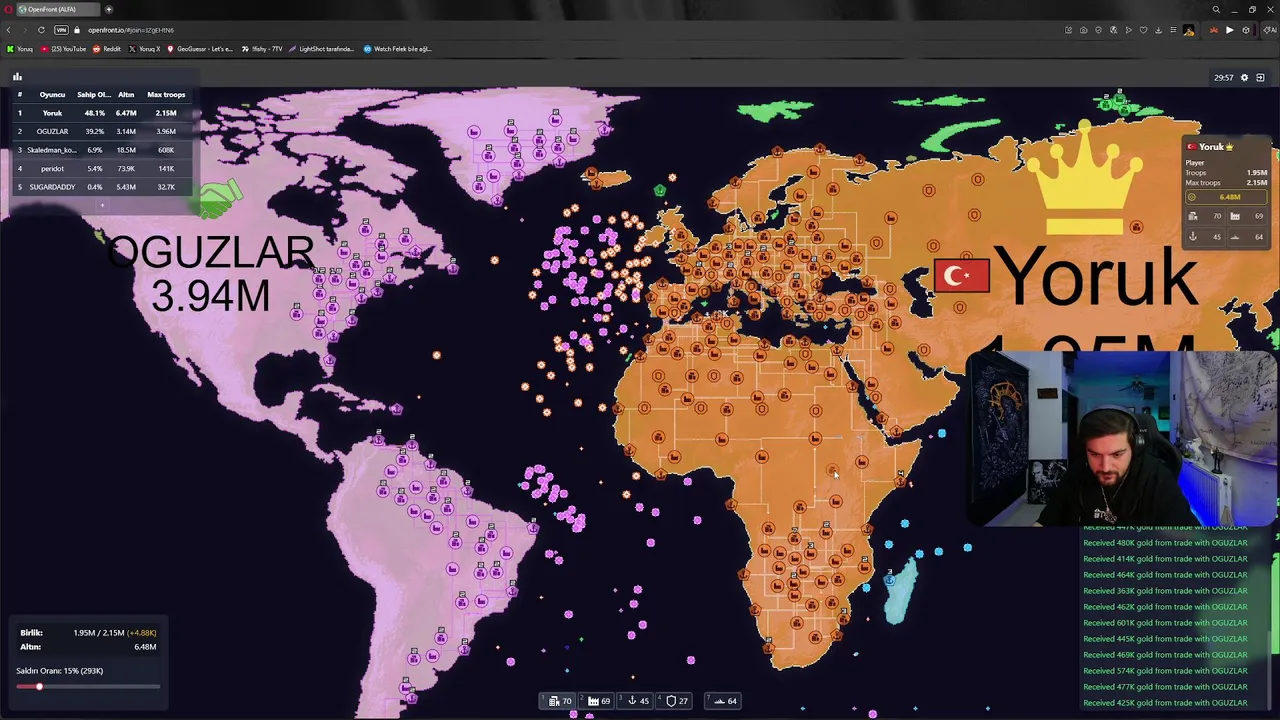The height and width of the screenshot is (720, 1280).
Task: Open the GeoGuessr bookmark
Action: click(x=200, y=49)
